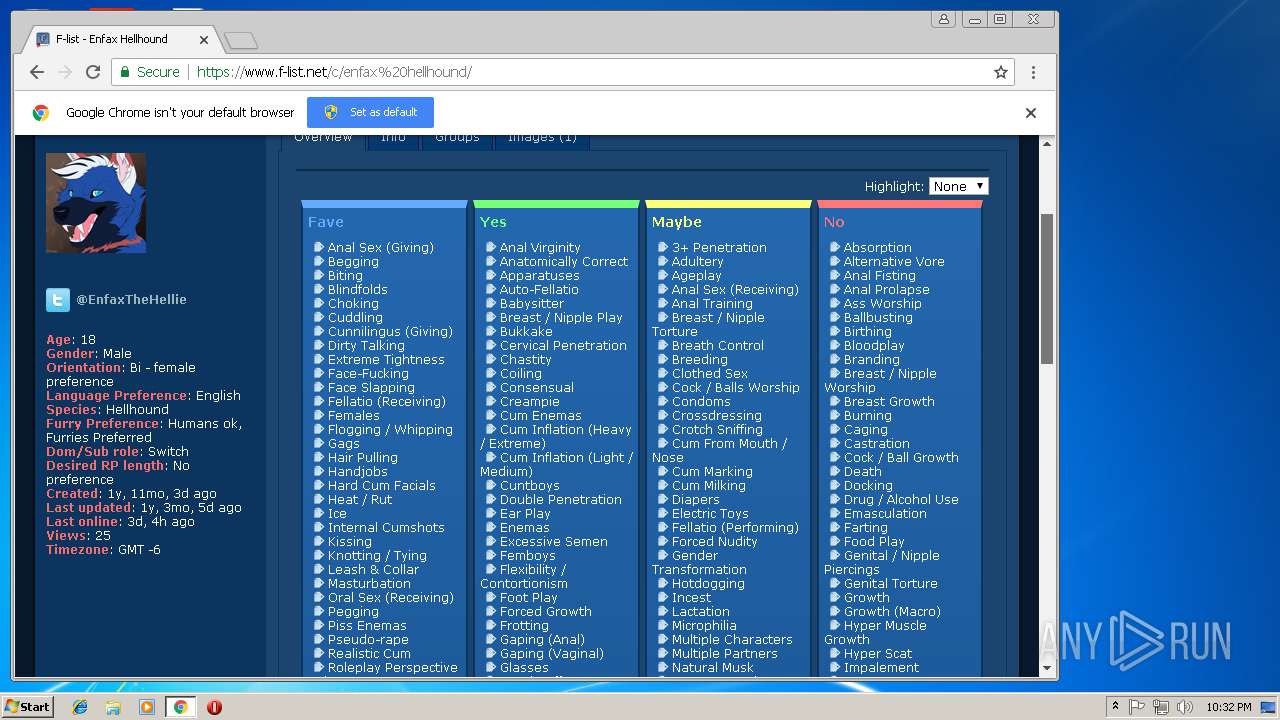
Task: Select the Growth (Macro) entry
Action: [892, 611]
